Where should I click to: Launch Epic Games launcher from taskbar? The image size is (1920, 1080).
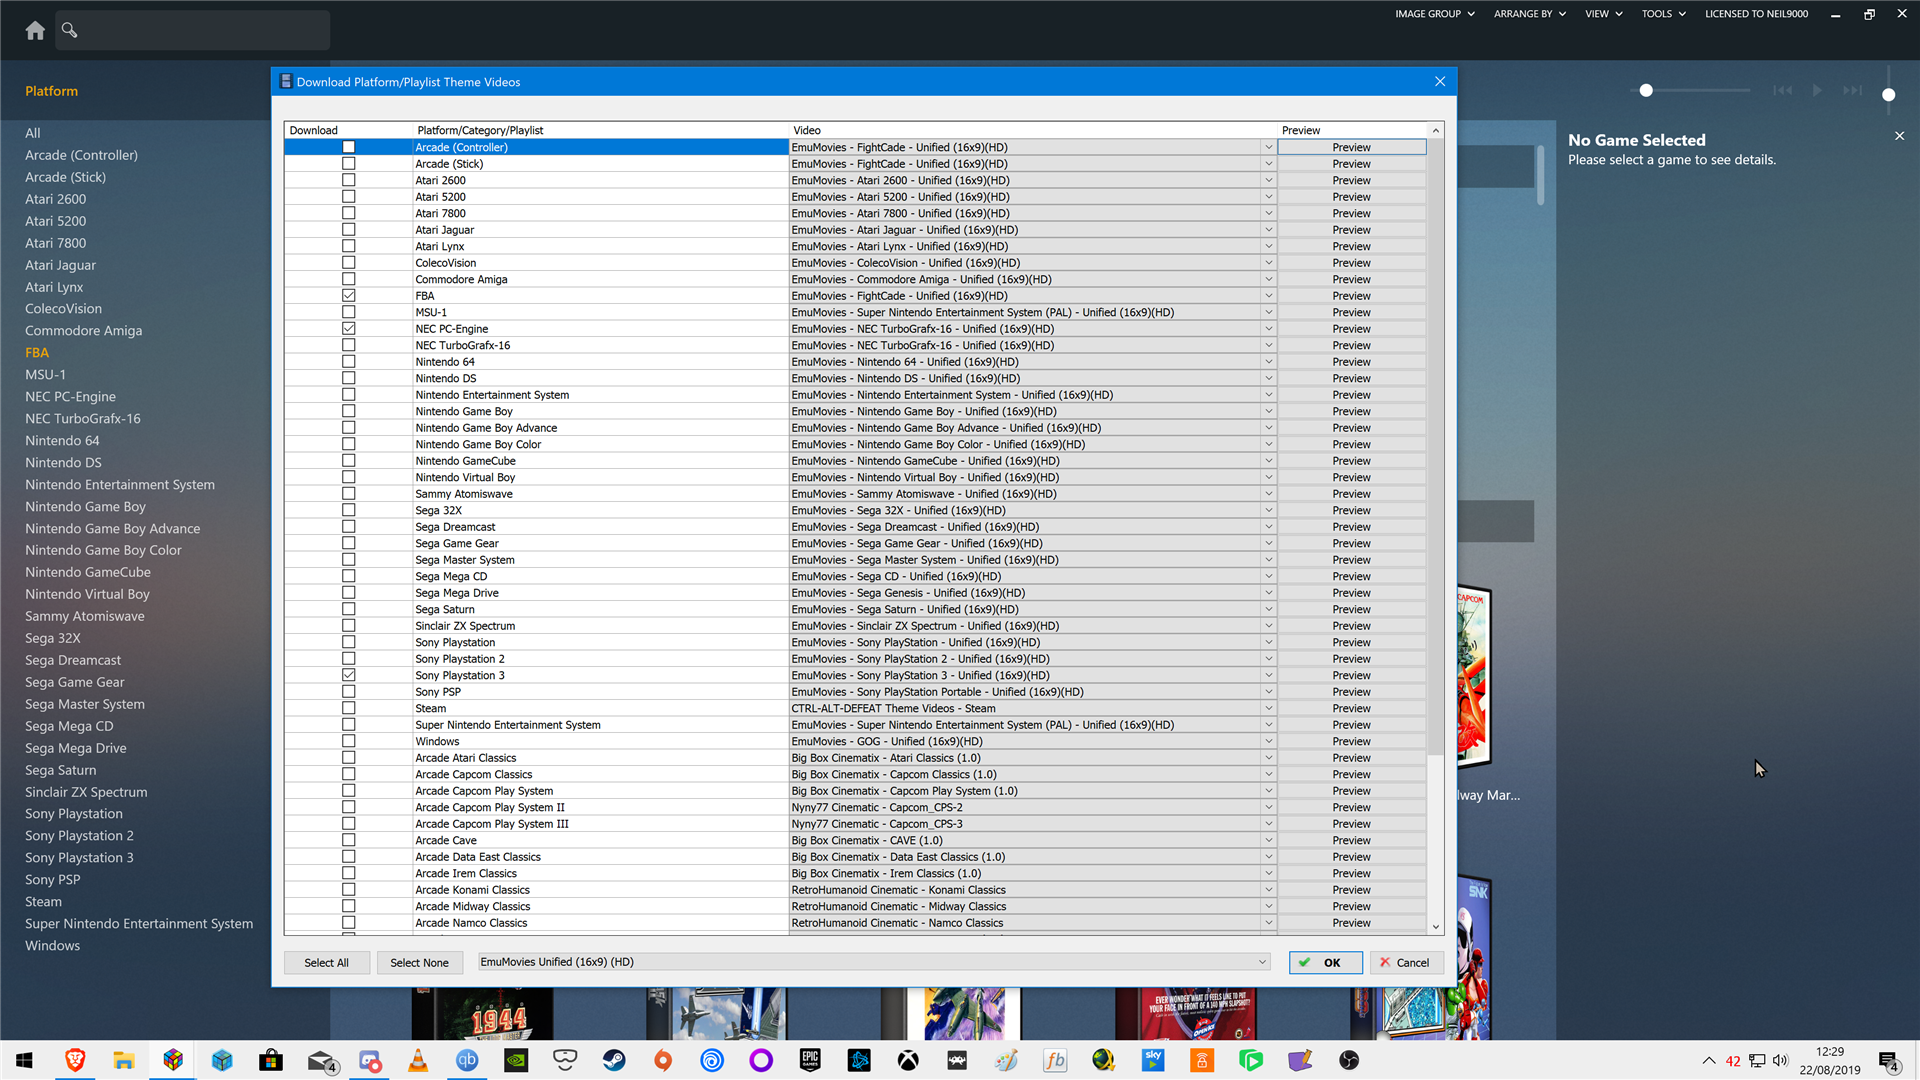pos(810,1060)
